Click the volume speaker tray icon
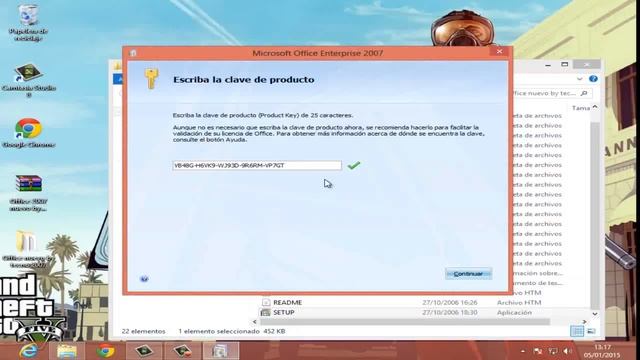The width and height of the screenshot is (640, 360). tap(567, 351)
